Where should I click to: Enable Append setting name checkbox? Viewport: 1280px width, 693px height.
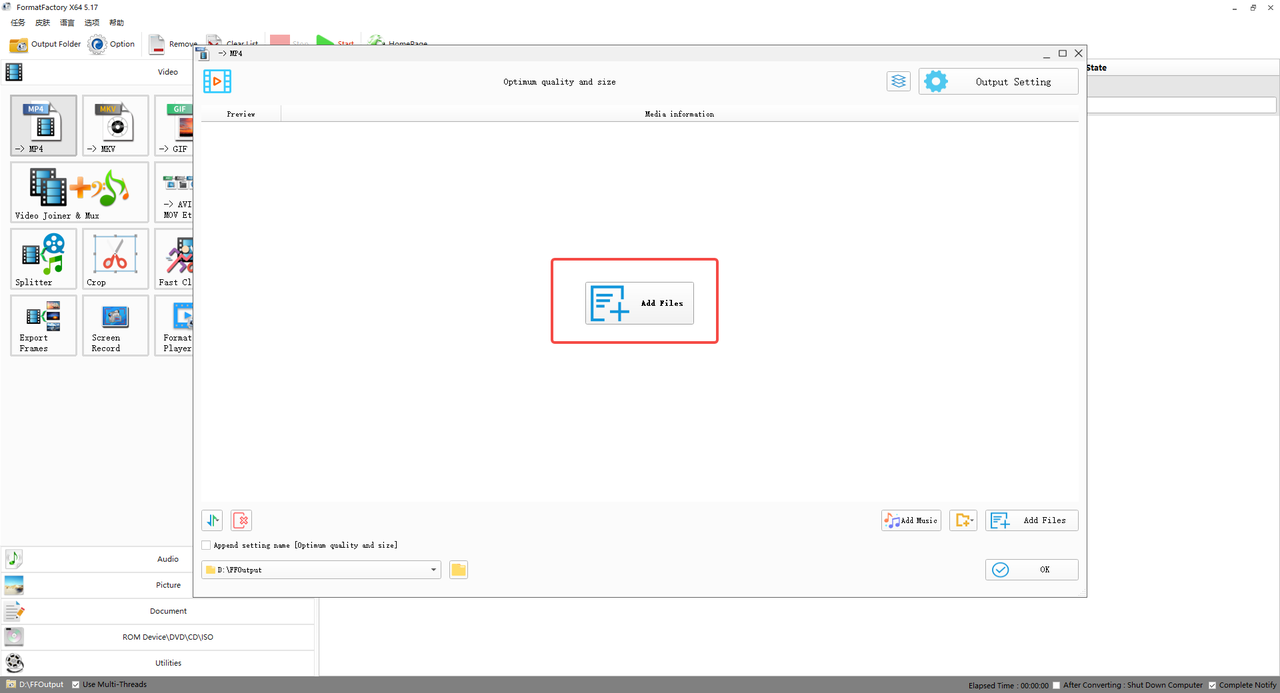206,545
